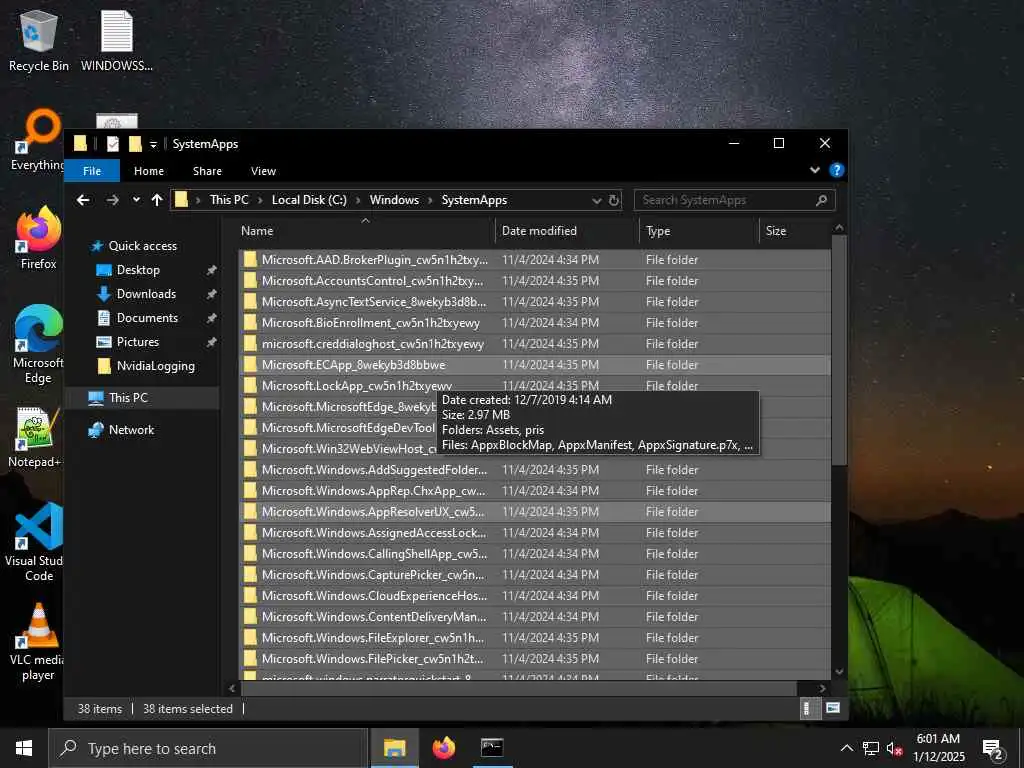The height and width of the screenshot is (768, 1024).
Task: Open Documents in the navigation pane
Action: click(x=147, y=318)
